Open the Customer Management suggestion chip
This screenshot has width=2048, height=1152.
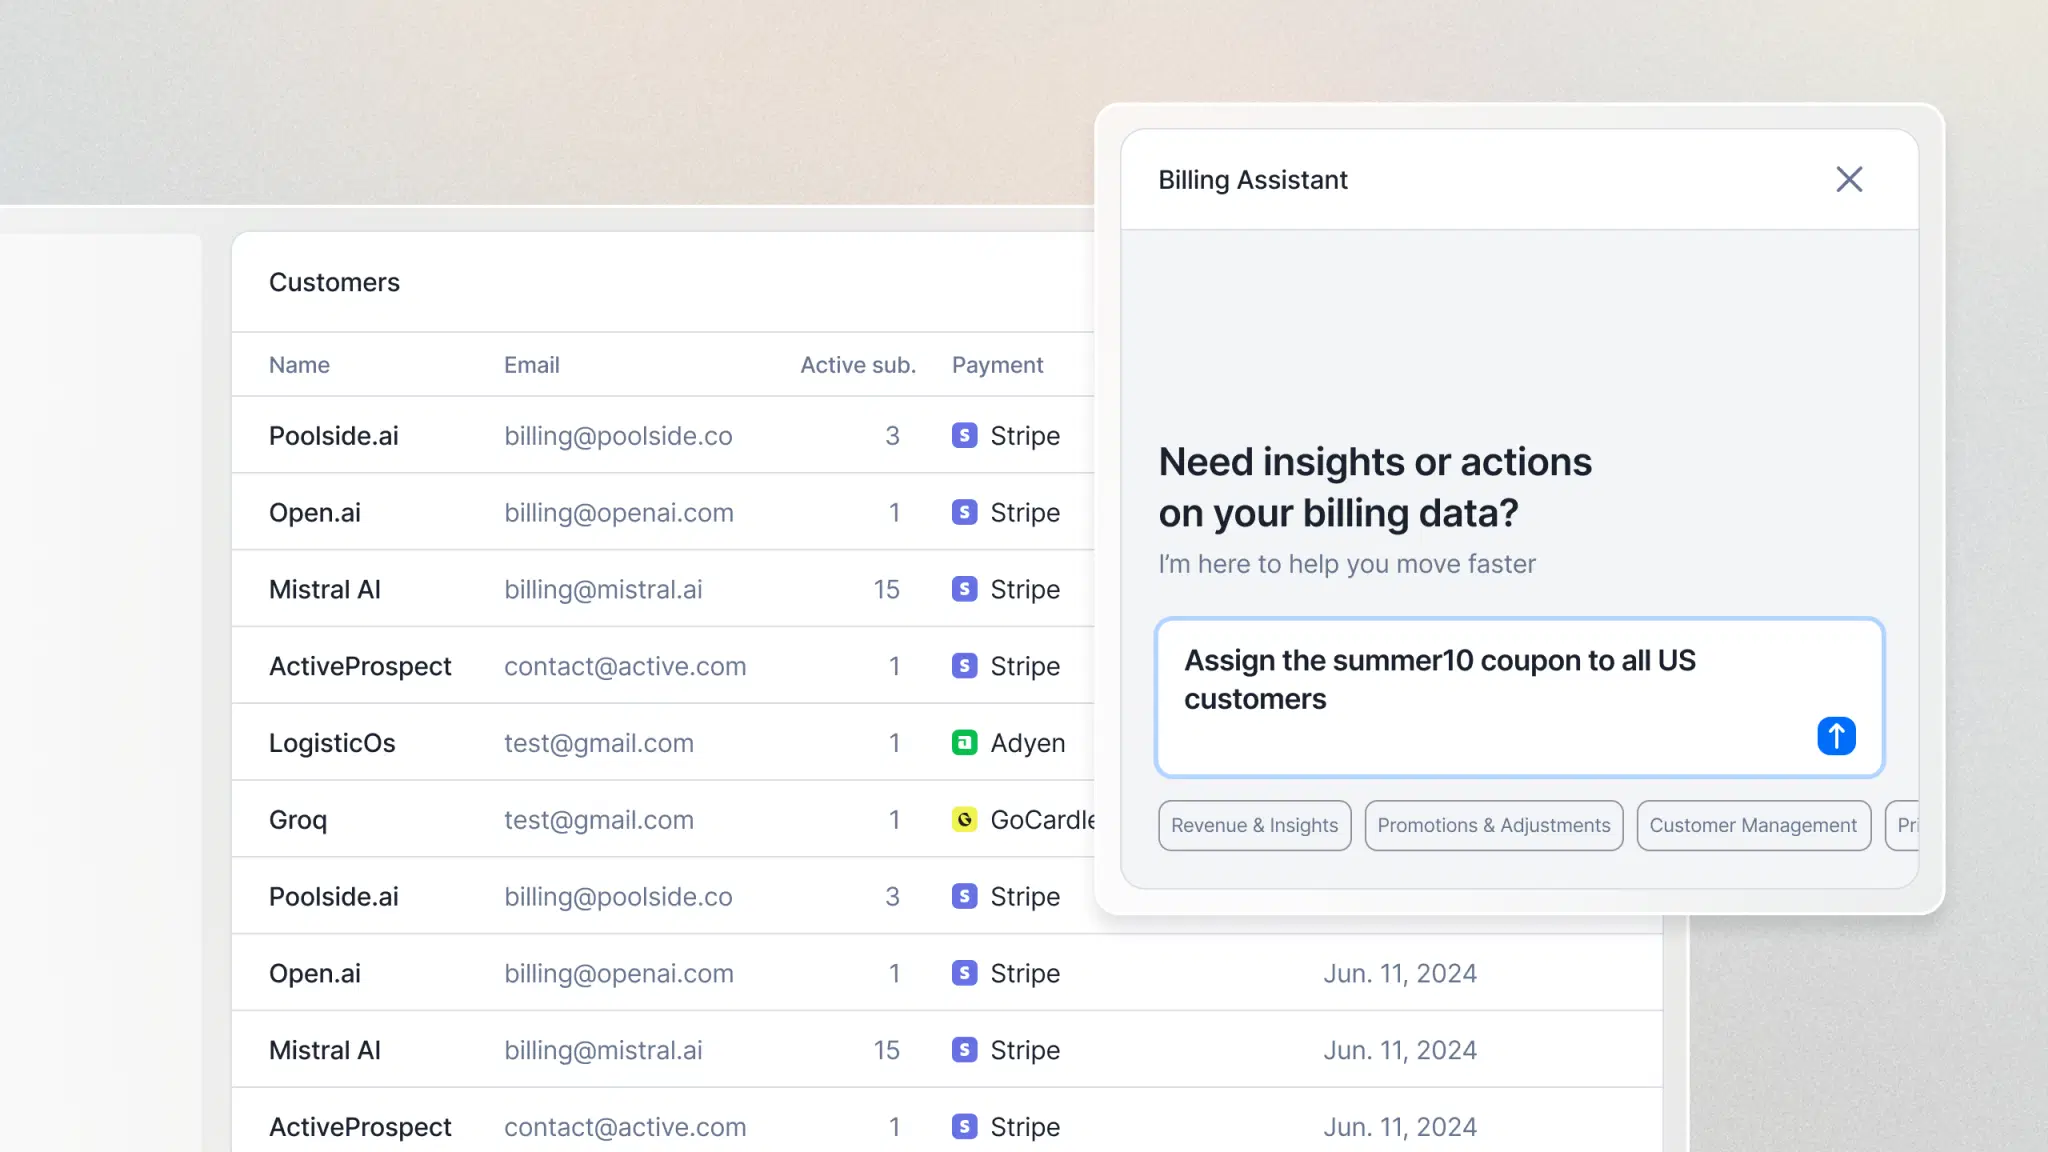1752,825
